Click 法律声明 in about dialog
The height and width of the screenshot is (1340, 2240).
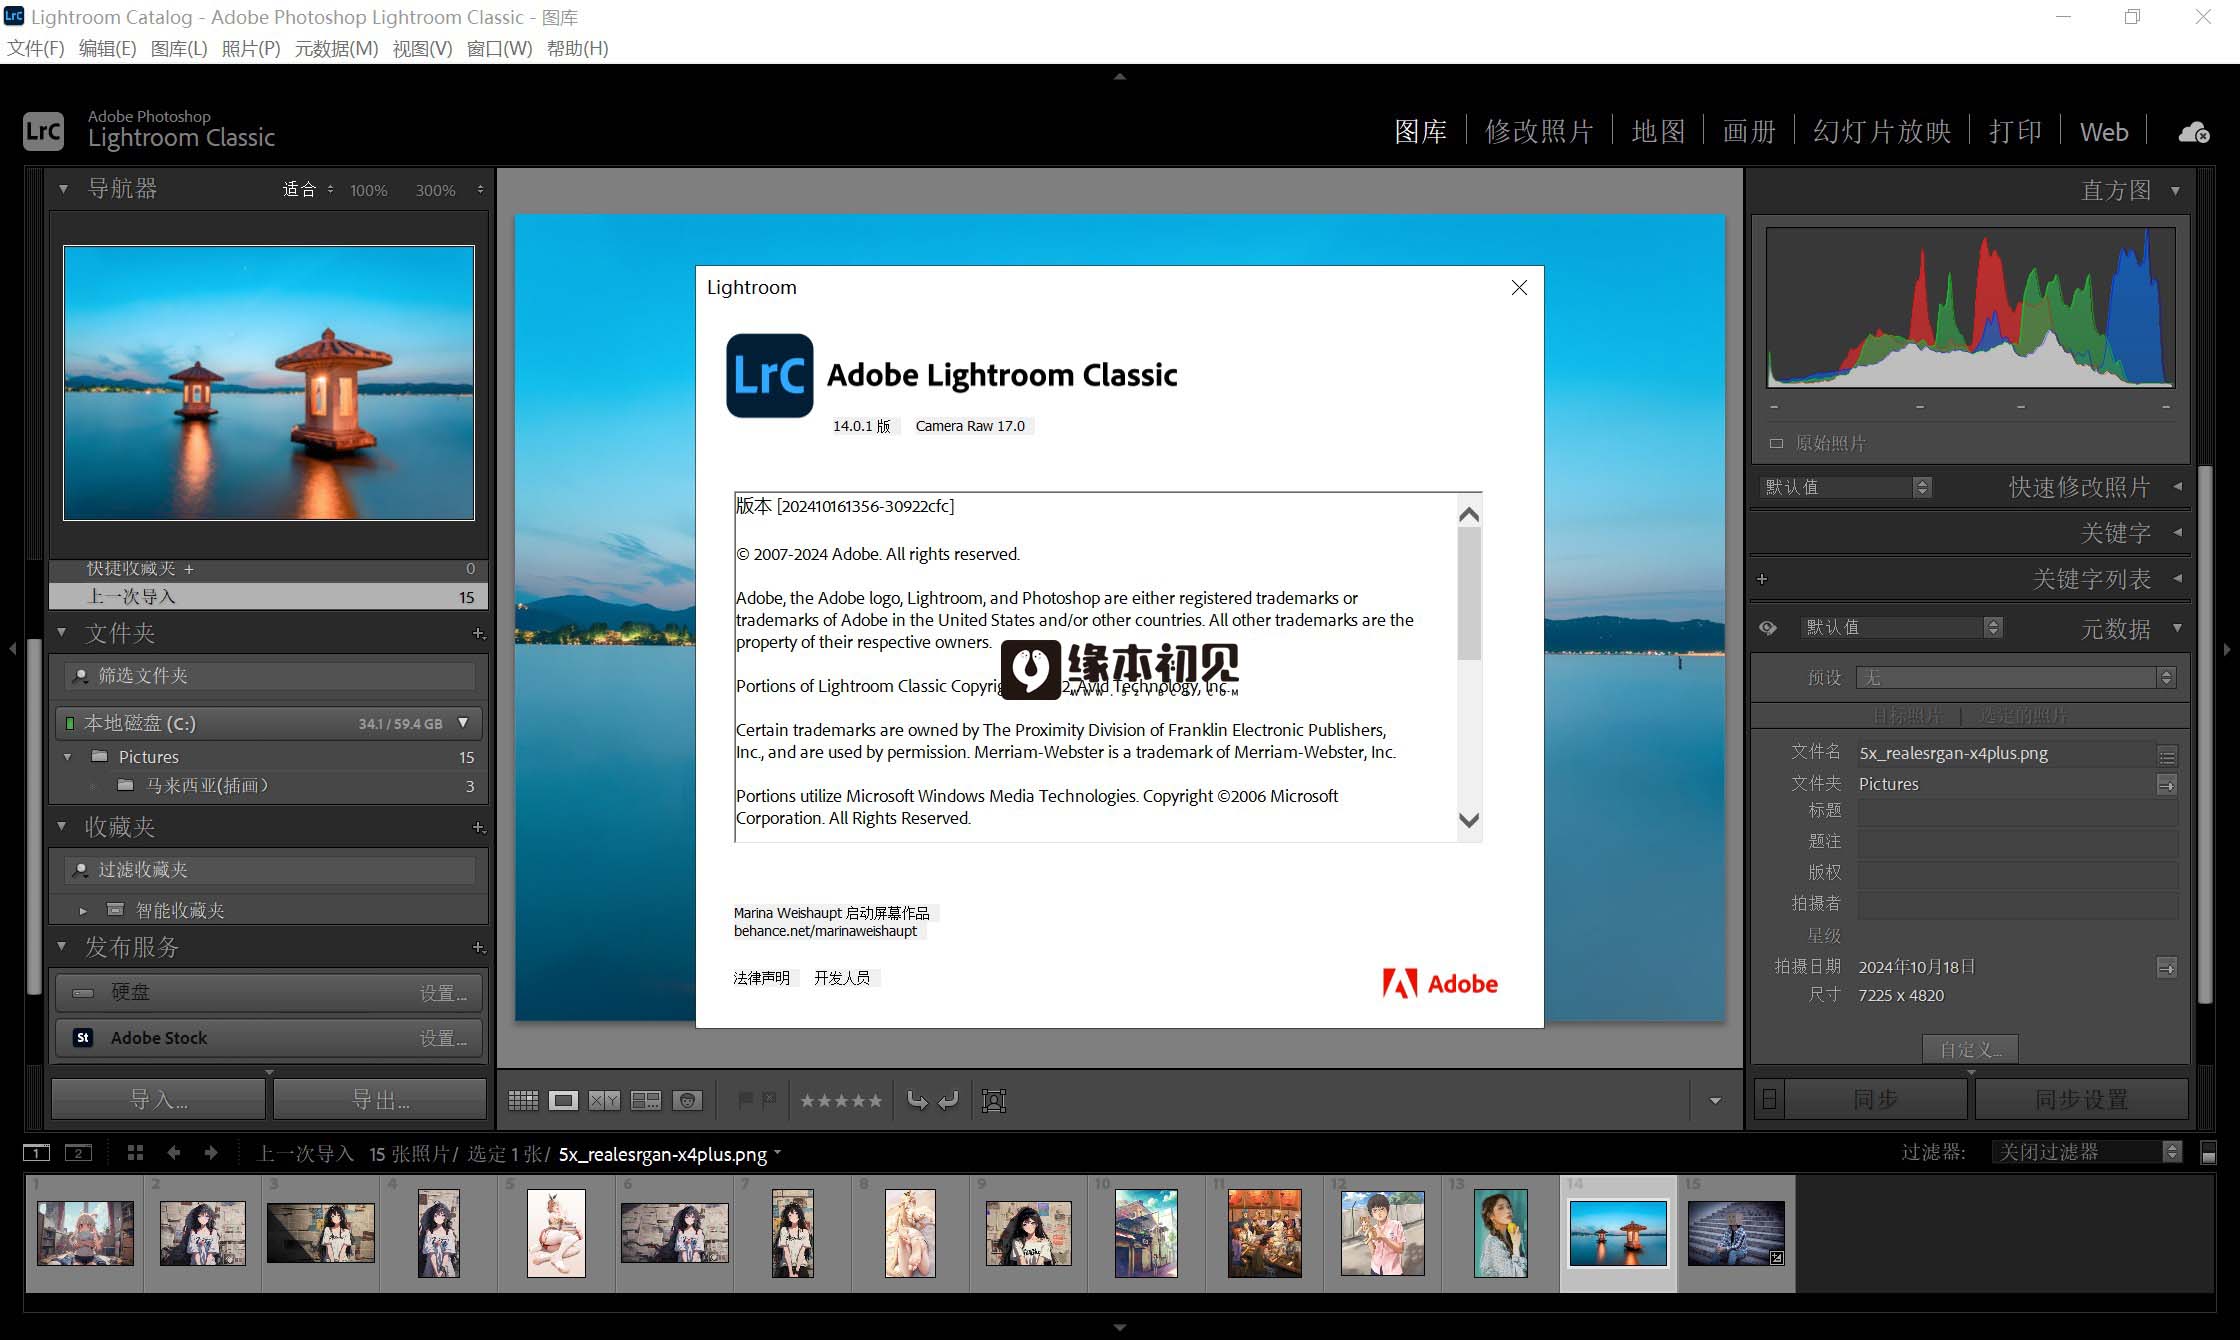point(762,978)
